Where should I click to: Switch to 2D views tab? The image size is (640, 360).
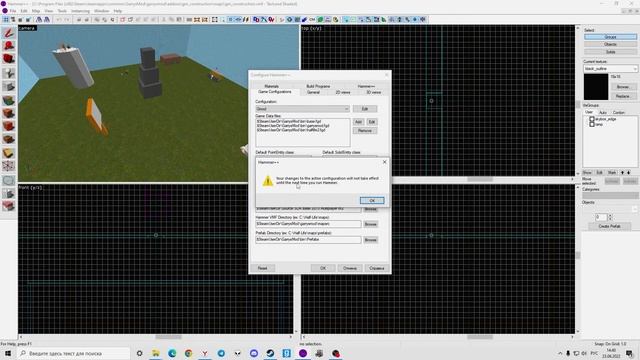[x=343, y=92]
